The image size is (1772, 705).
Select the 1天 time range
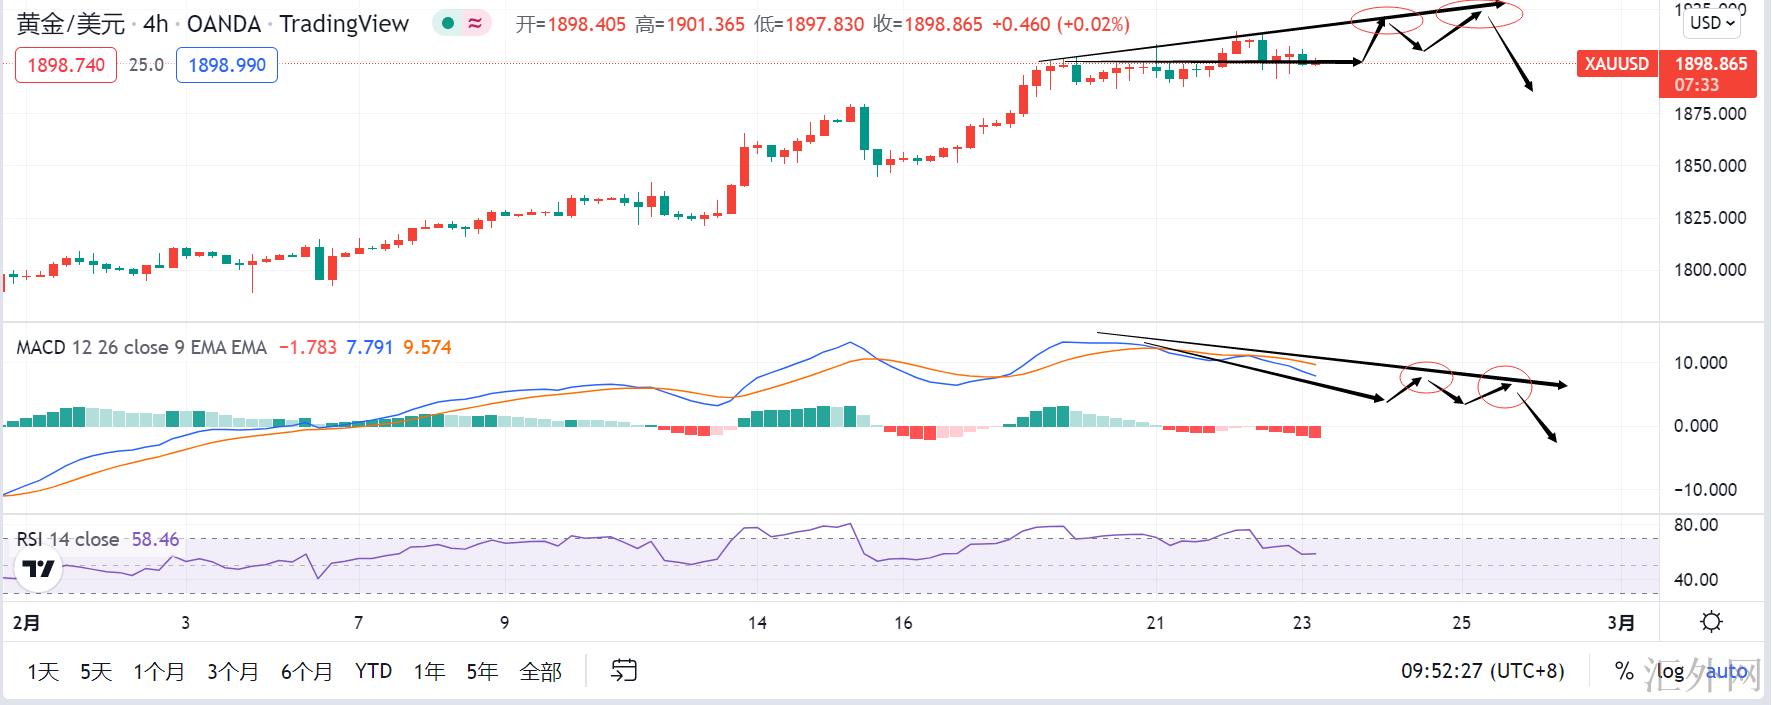[x=42, y=671]
